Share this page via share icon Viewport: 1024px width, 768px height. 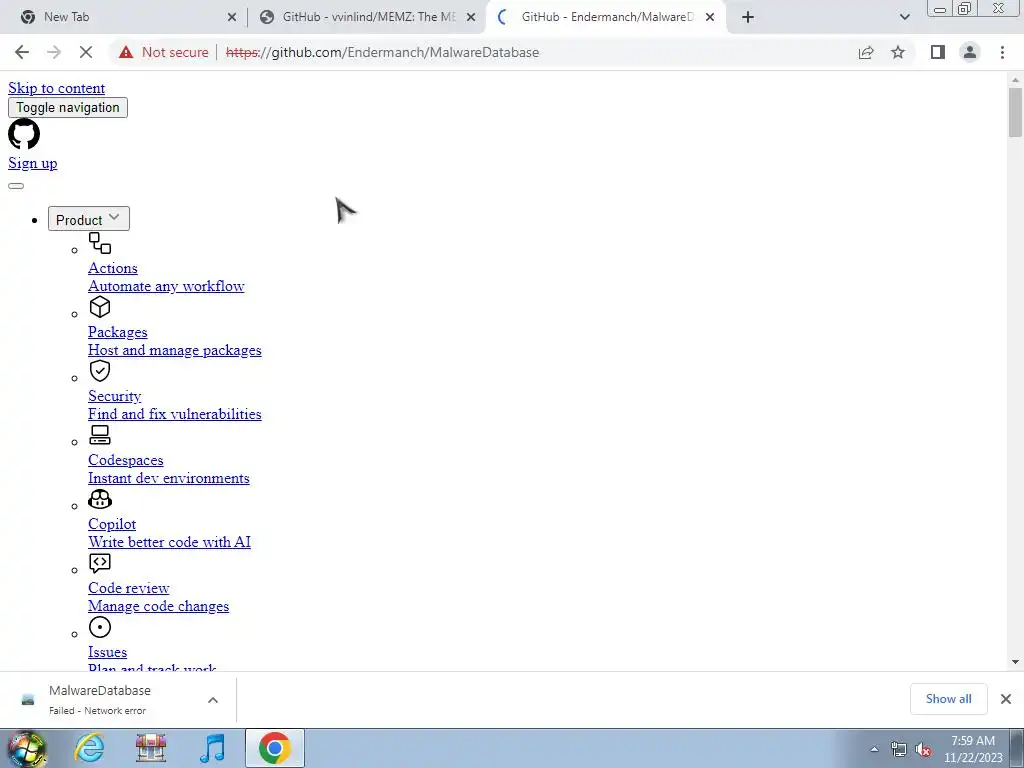(866, 52)
